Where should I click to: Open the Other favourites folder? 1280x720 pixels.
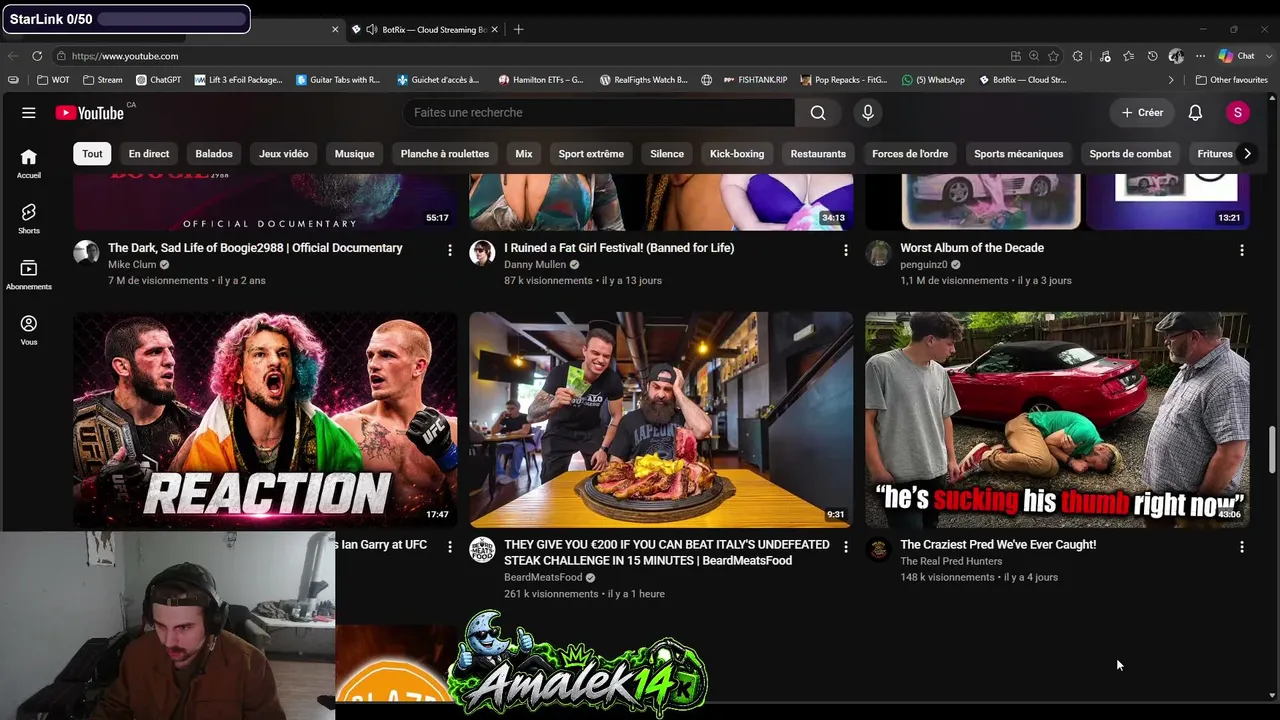click(1232, 80)
